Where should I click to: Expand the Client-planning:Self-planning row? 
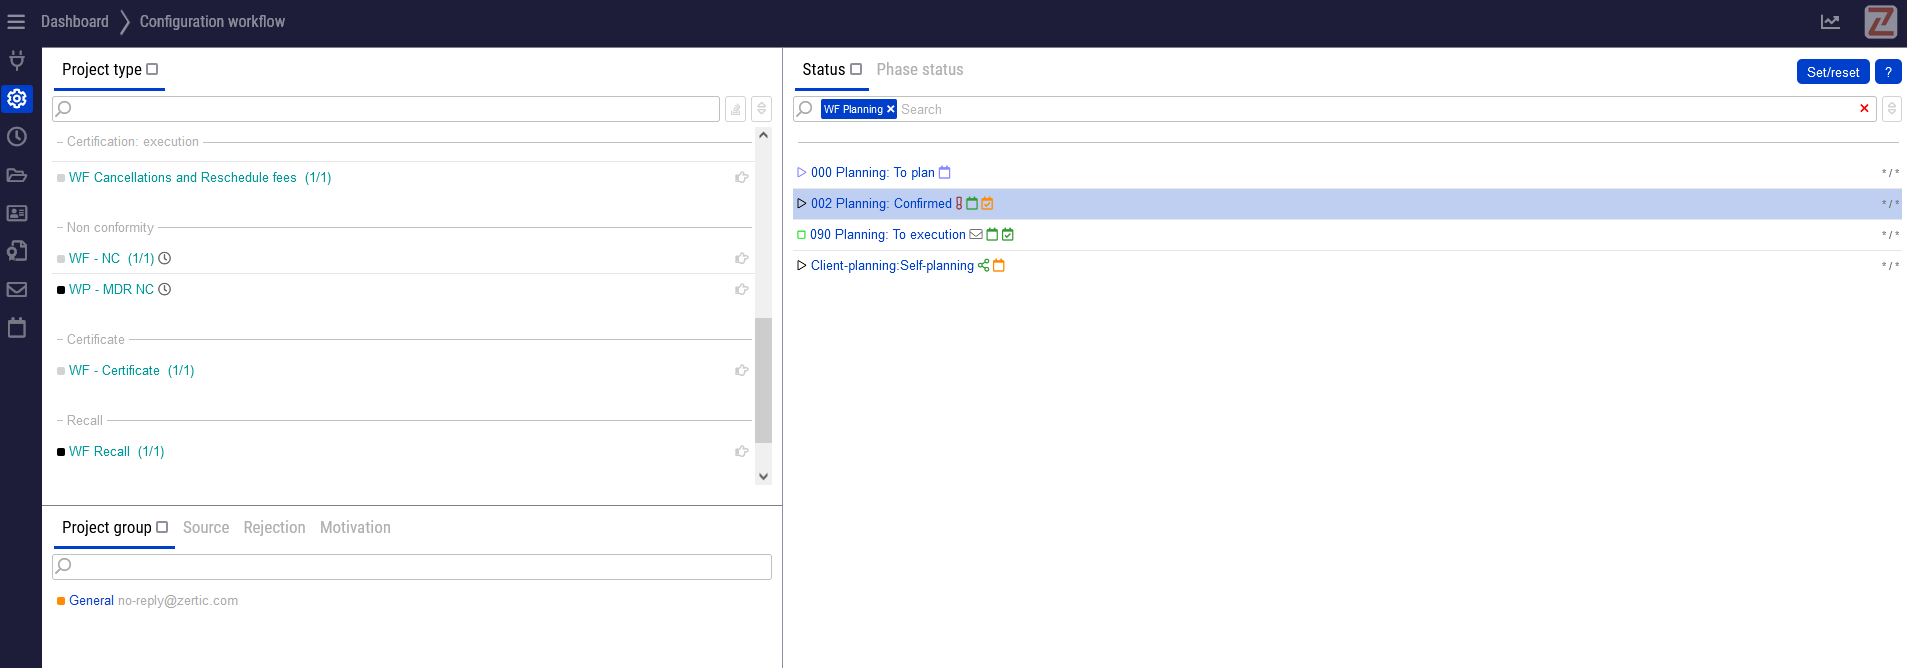pos(801,266)
